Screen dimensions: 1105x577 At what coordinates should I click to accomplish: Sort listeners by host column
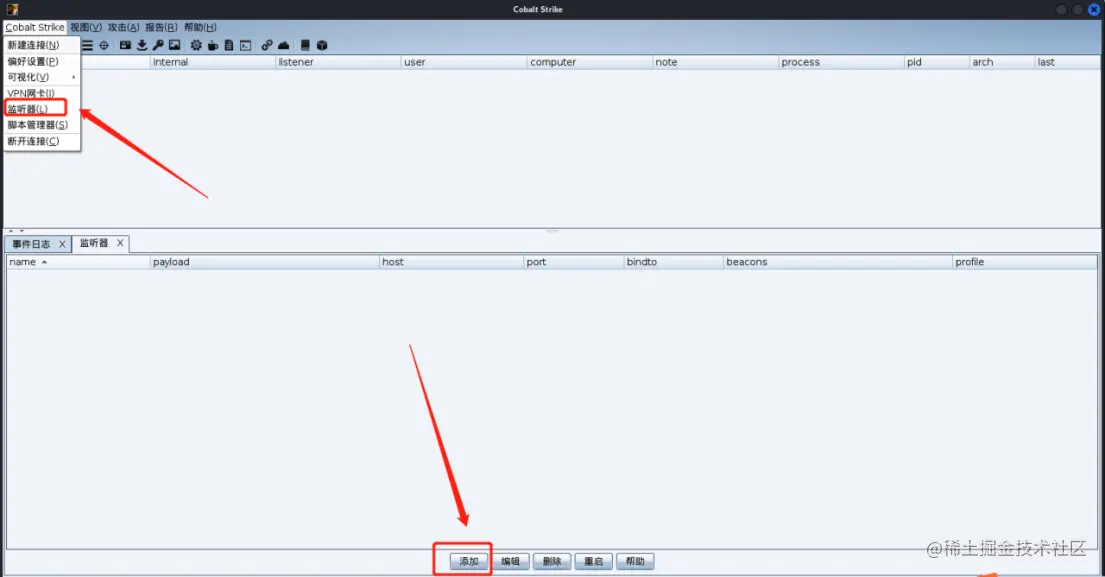pyautogui.click(x=452, y=262)
